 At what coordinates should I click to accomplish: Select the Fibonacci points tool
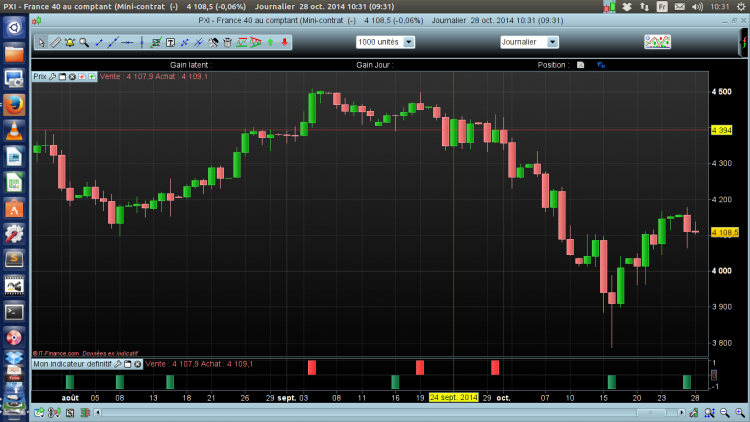(185, 43)
